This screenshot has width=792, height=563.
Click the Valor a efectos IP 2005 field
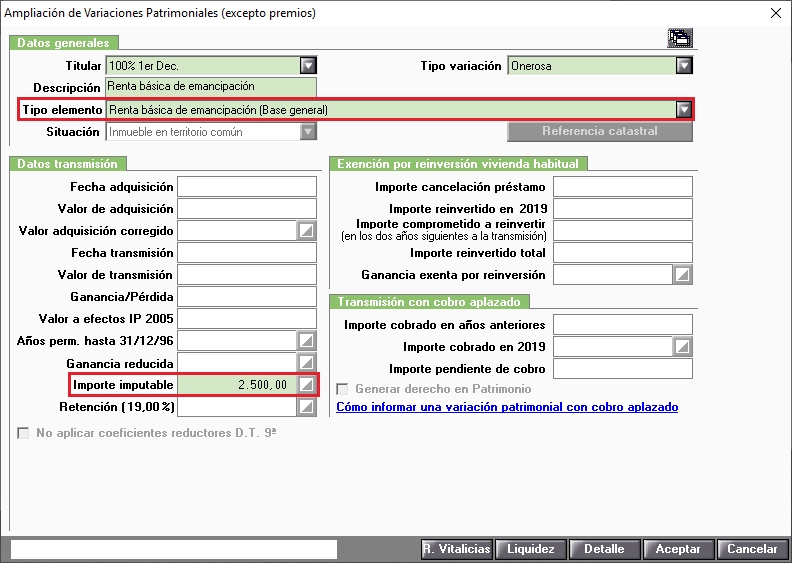click(x=247, y=319)
